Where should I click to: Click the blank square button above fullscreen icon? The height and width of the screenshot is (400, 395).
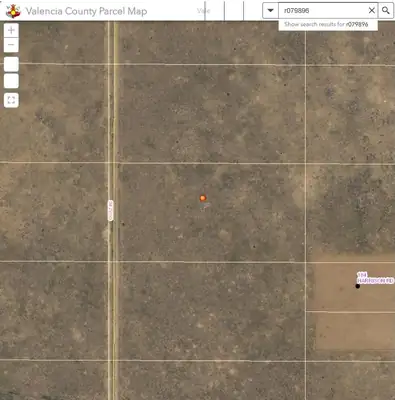(11, 81)
